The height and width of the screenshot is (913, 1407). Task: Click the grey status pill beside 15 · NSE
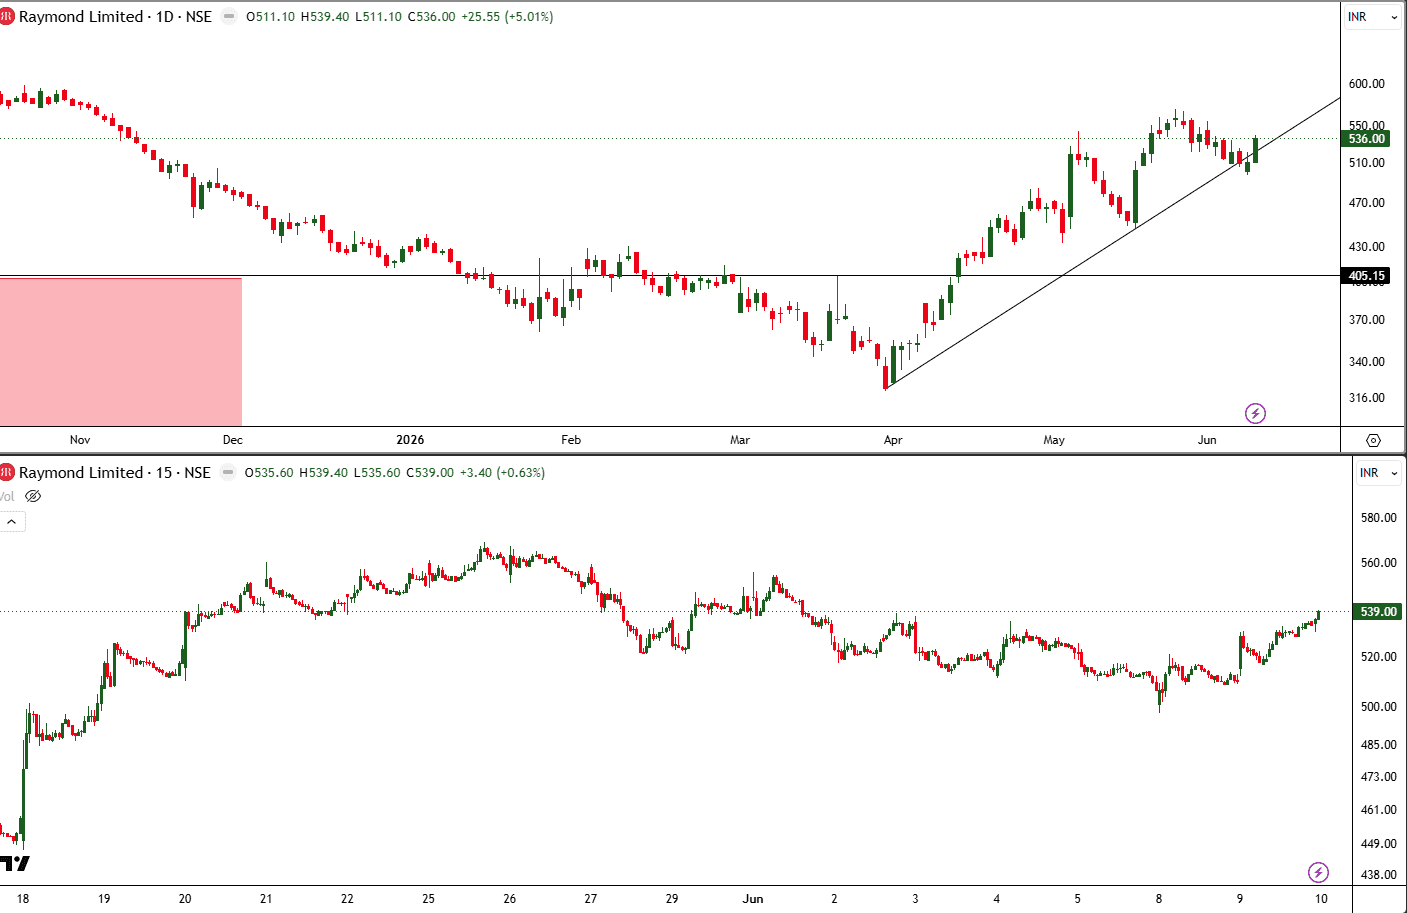(228, 473)
